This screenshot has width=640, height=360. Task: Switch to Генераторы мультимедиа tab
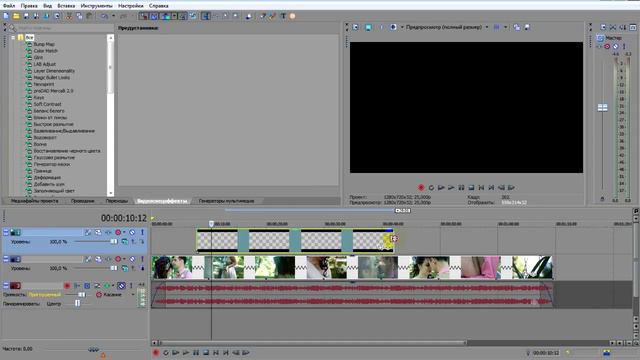coord(226,201)
